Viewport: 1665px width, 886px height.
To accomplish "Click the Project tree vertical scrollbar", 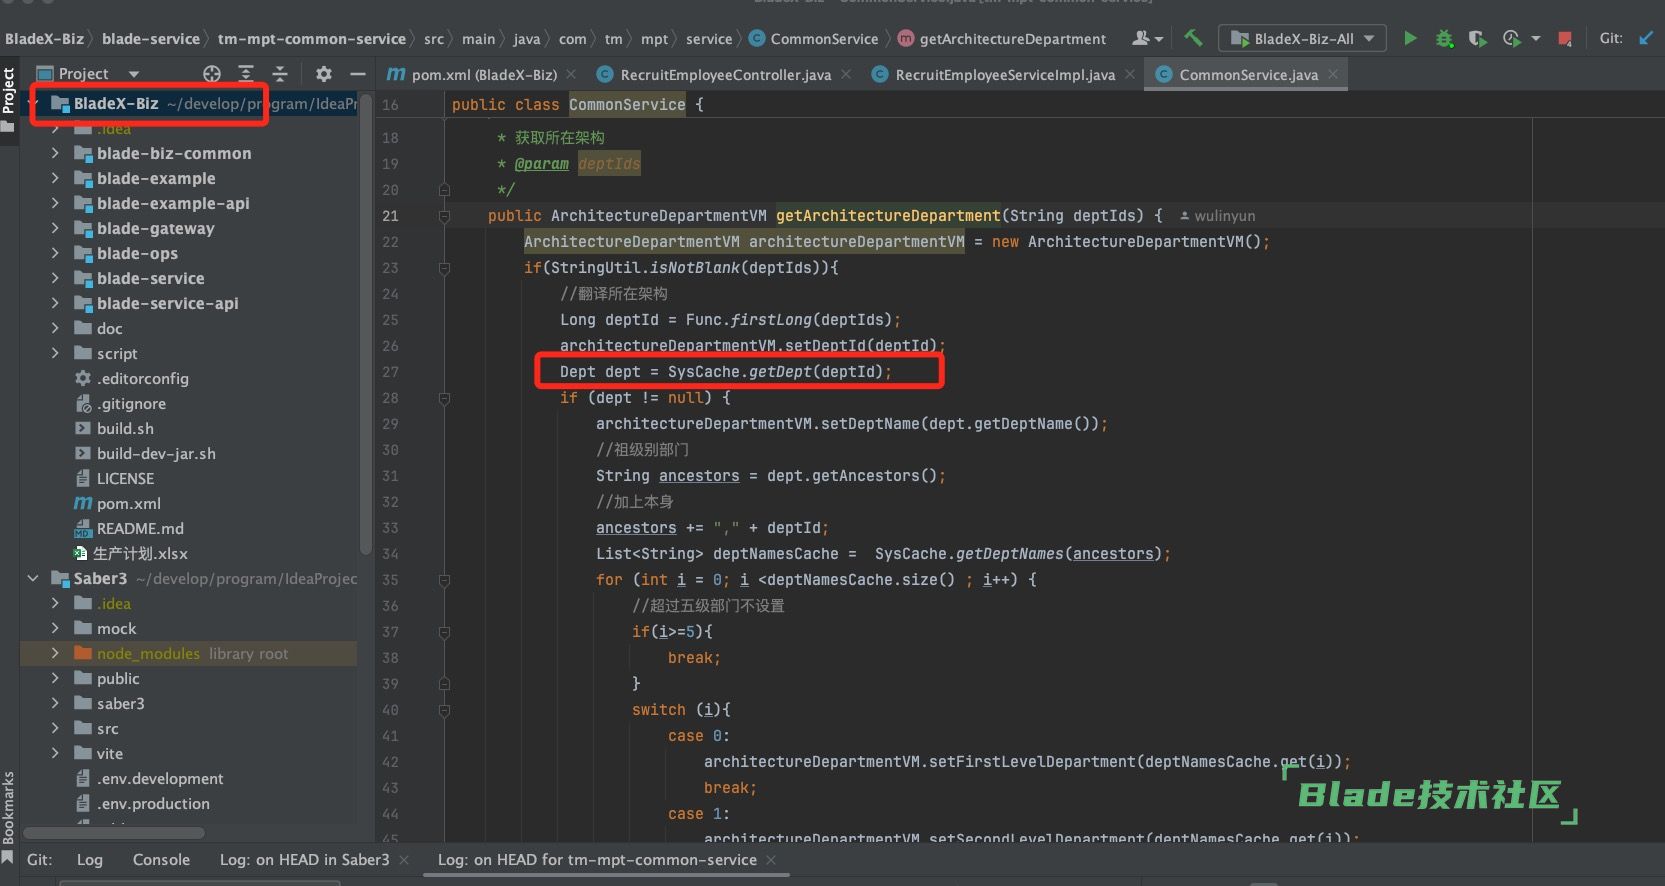I will [365, 325].
